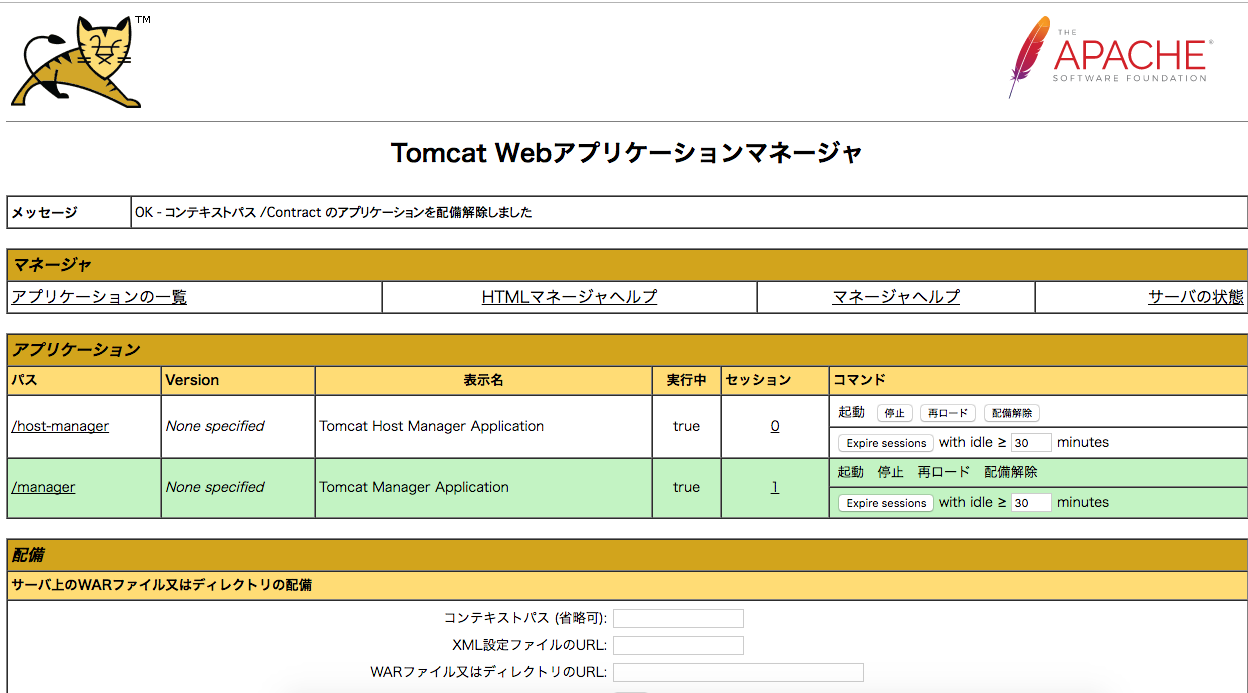
Task: Click Expire sessions for host-manager row
Action: 885,442
